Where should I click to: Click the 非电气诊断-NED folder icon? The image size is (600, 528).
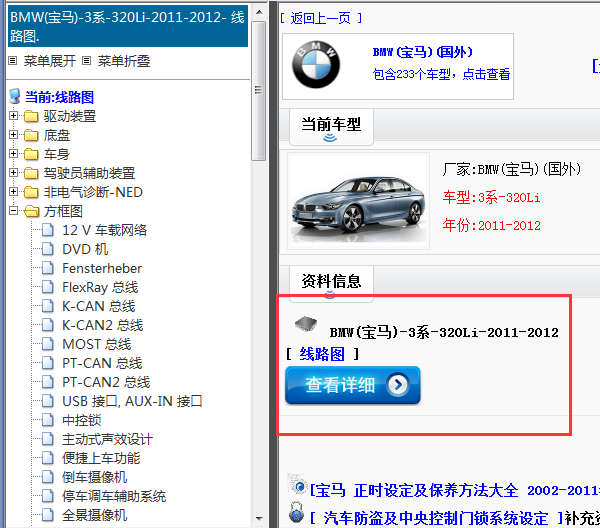(31, 192)
